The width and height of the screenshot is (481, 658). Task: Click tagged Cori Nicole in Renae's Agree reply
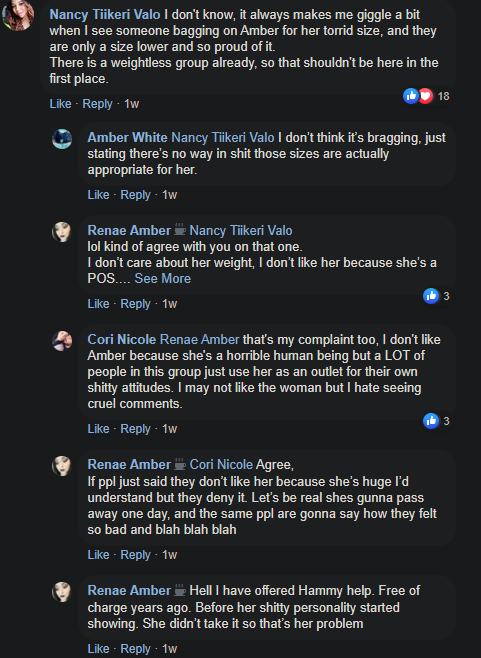coord(221,465)
